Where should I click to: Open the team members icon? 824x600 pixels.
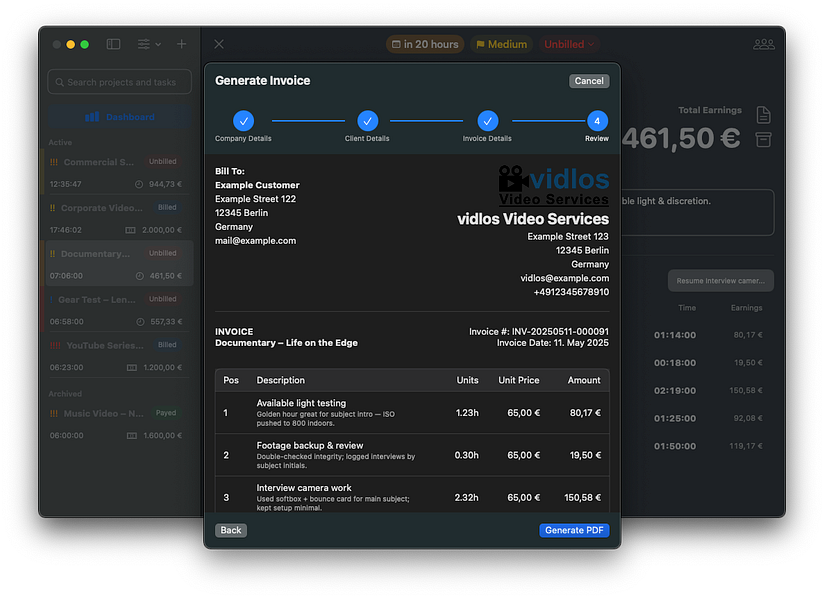click(764, 44)
